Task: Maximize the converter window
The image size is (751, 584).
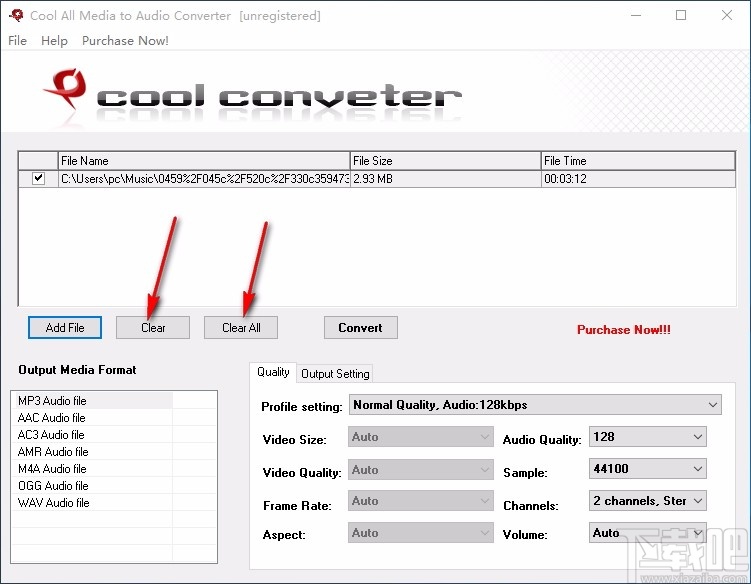Action: point(681,15)
